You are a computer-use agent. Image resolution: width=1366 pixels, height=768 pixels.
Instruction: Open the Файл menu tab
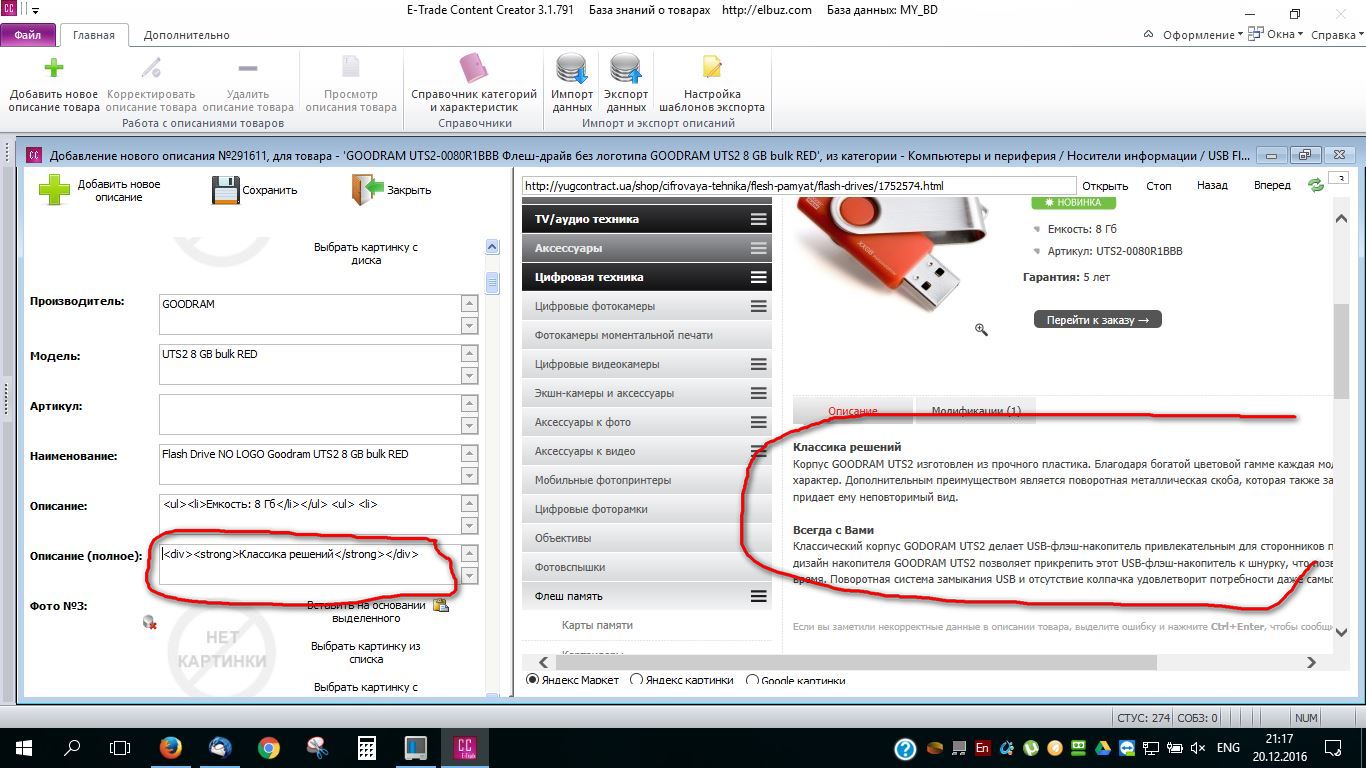click(28, 35)
